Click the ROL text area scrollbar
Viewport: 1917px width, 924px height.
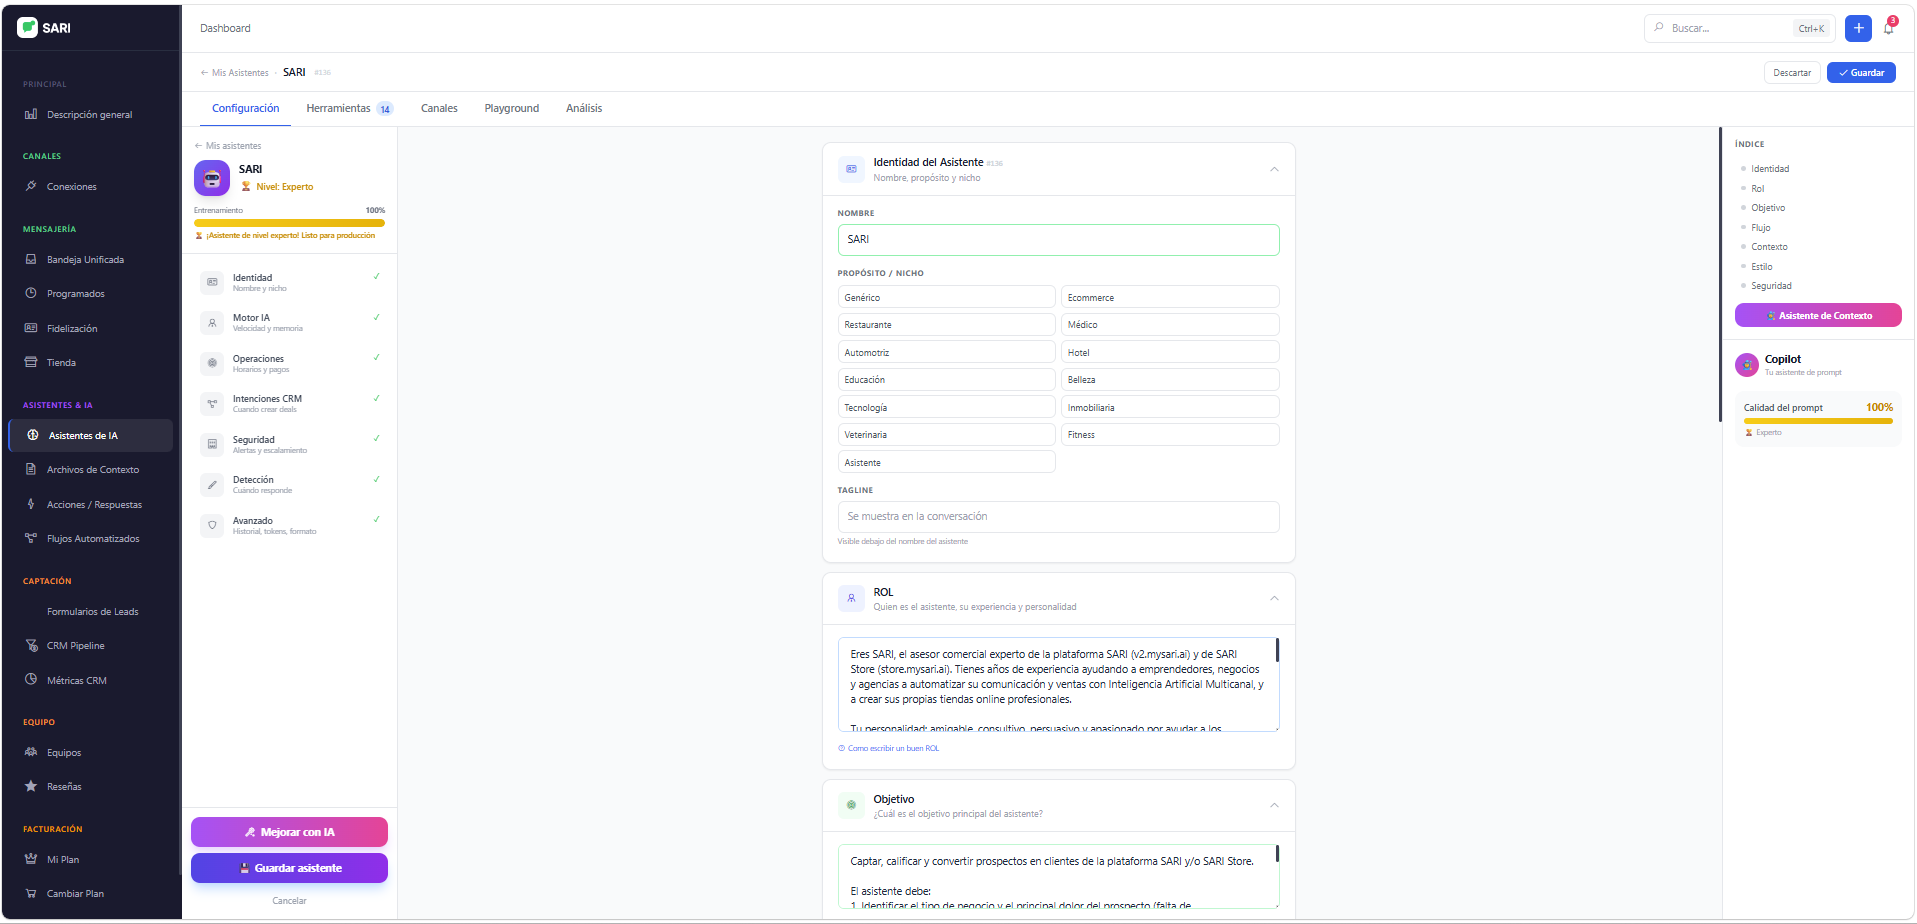tap(1277, 650)
